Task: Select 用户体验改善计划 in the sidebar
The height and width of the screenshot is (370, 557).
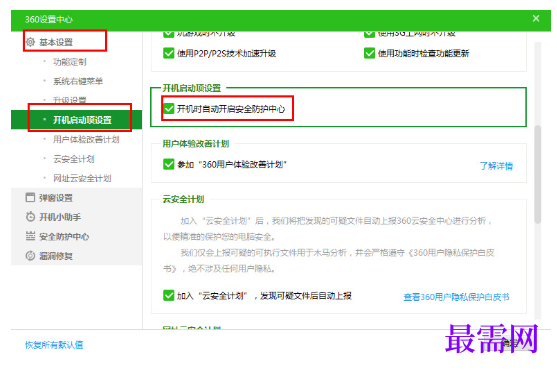Action: pos(86,139)
